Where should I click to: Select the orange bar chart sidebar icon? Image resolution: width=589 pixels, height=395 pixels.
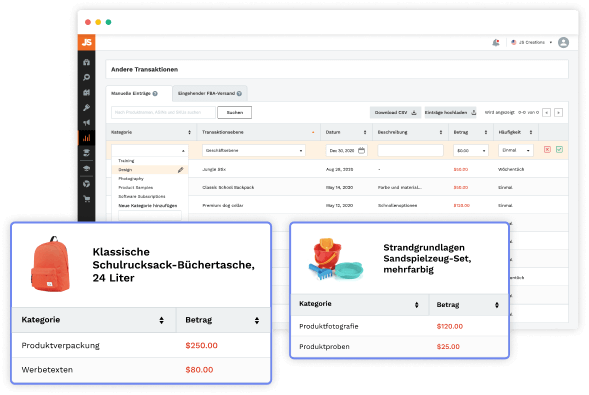(86, 138)
